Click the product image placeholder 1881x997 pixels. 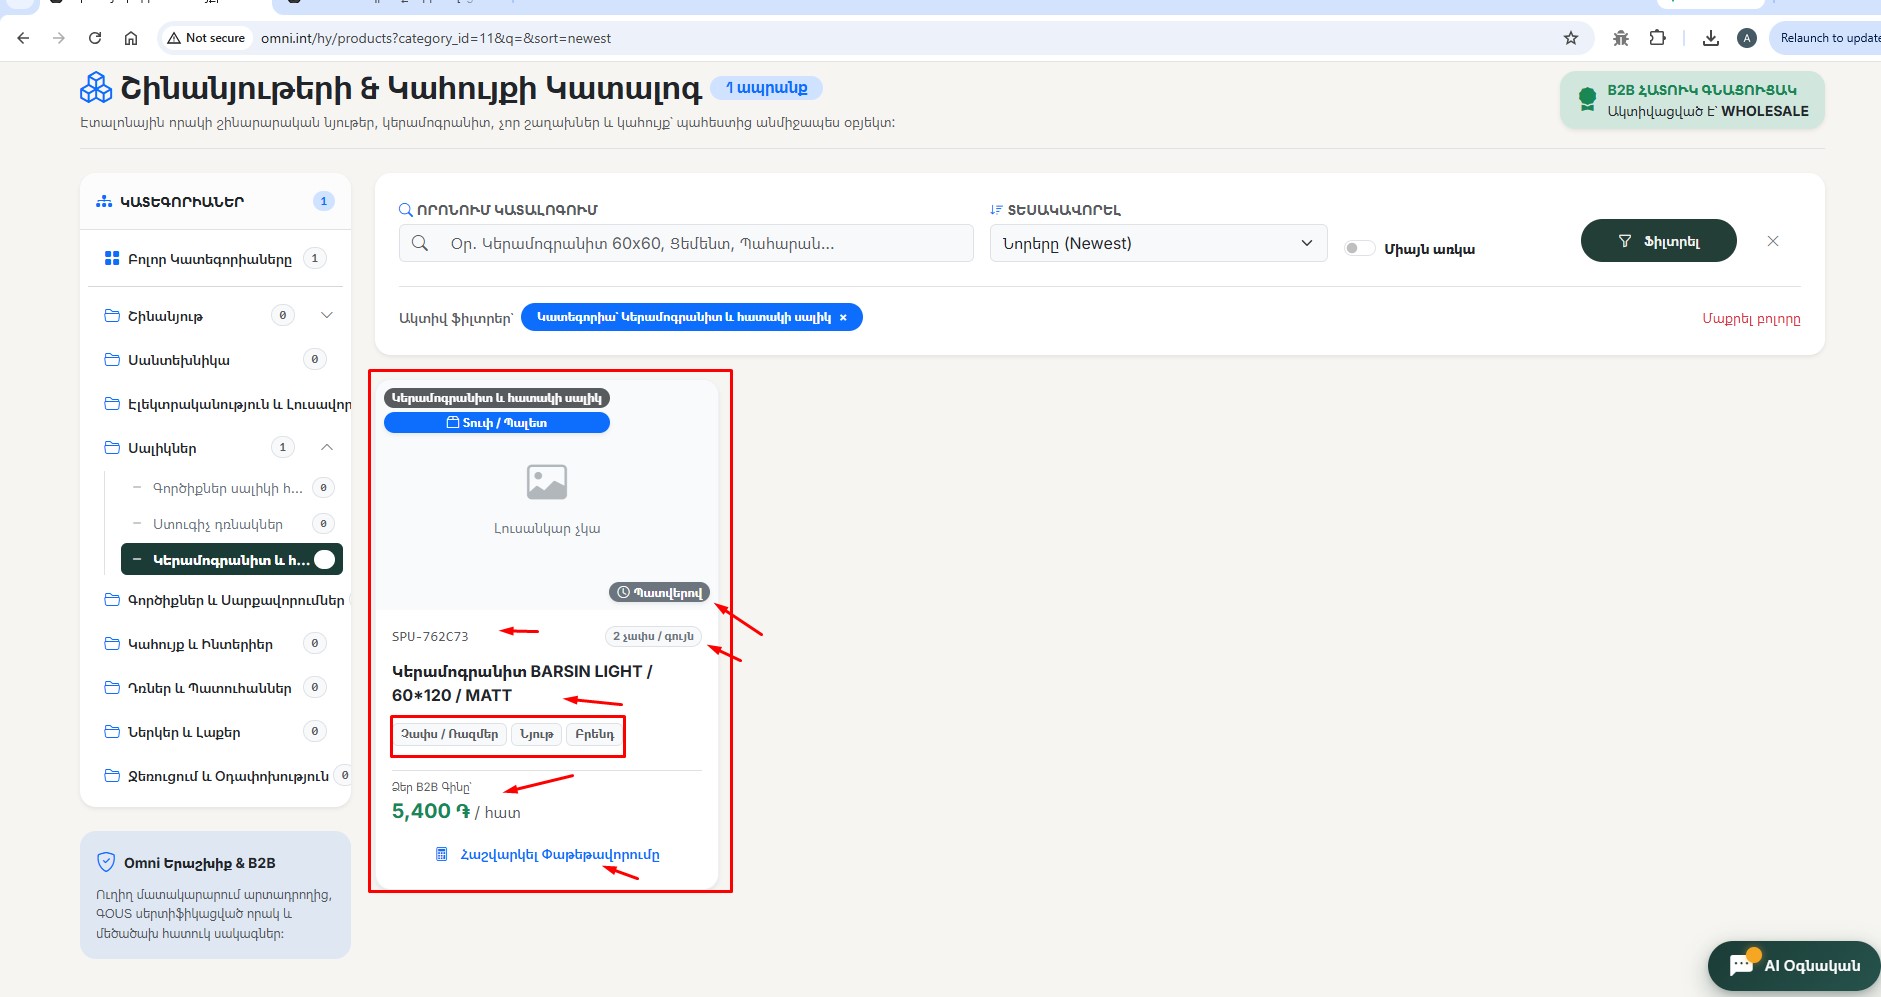[x=547, y=482]
